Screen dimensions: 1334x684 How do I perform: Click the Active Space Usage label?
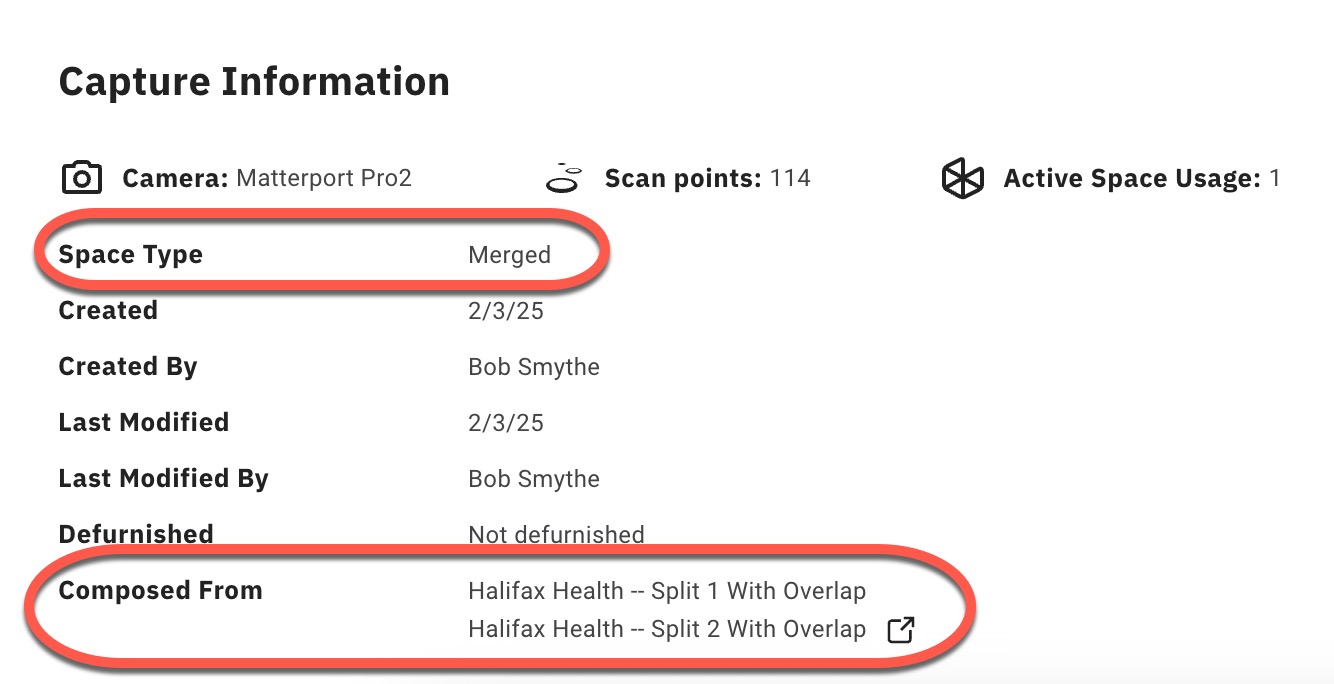pos(1132,179)
